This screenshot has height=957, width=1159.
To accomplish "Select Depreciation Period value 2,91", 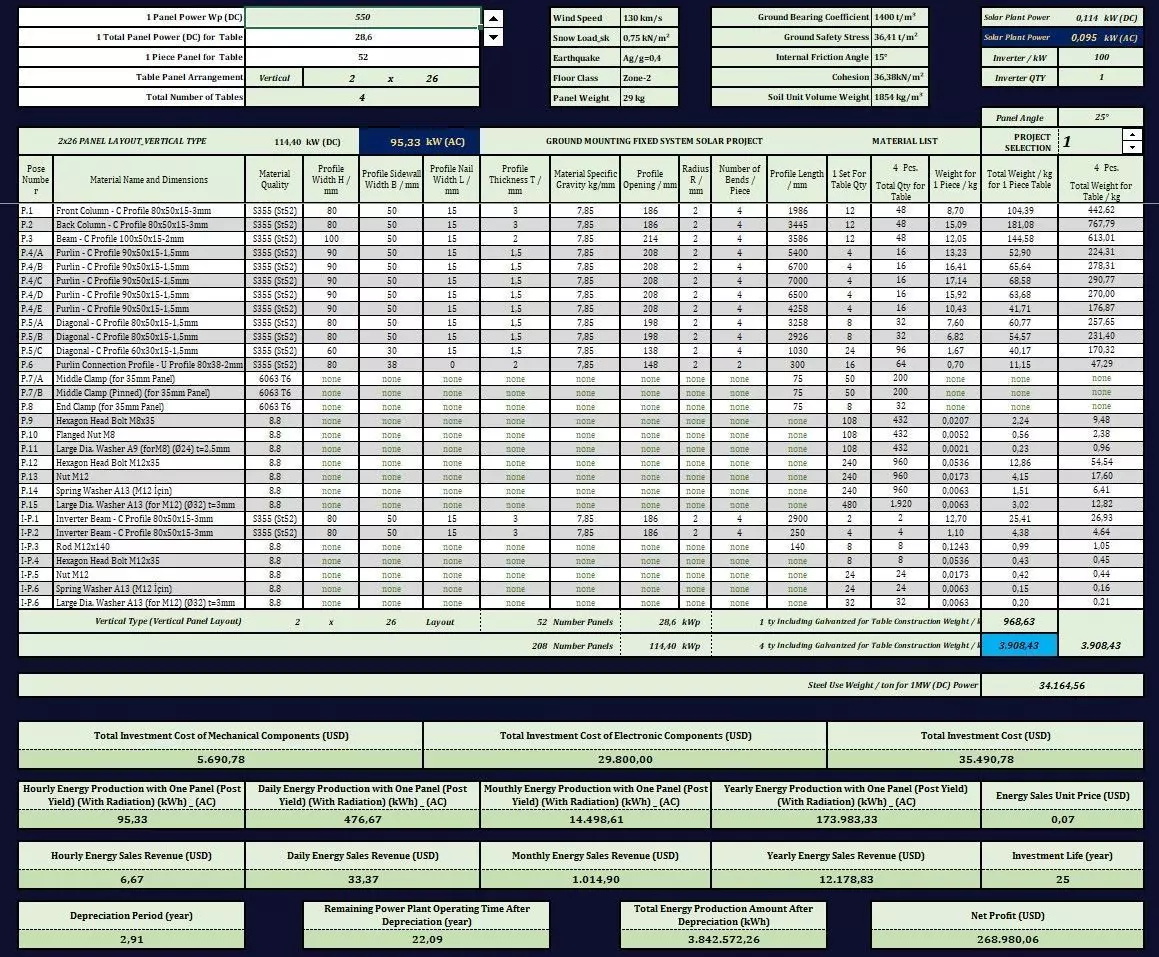I will 132,939.
